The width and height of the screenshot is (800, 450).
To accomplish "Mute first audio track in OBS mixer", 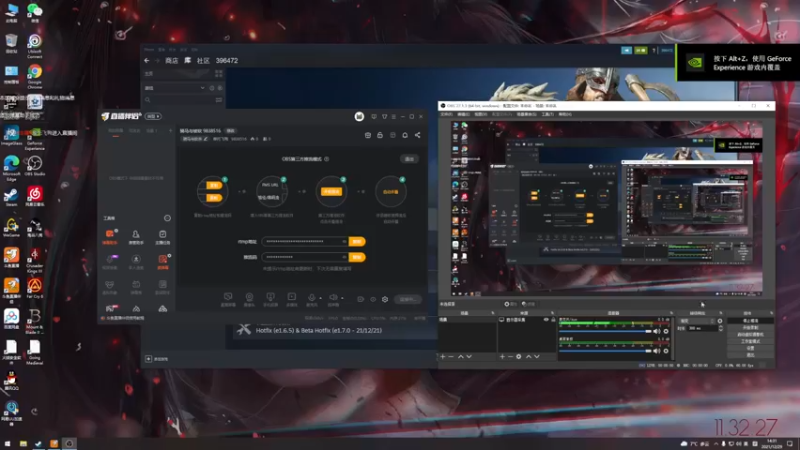I will pyautogui.click(x=657, y=332).
